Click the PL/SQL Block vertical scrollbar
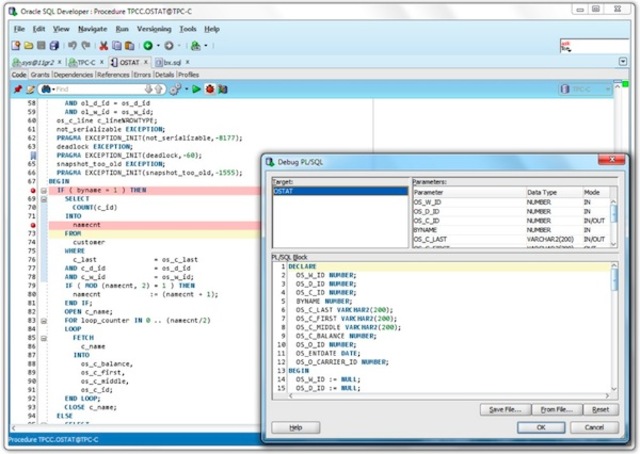This screenshot has height=454, width=640. point(614,327)
